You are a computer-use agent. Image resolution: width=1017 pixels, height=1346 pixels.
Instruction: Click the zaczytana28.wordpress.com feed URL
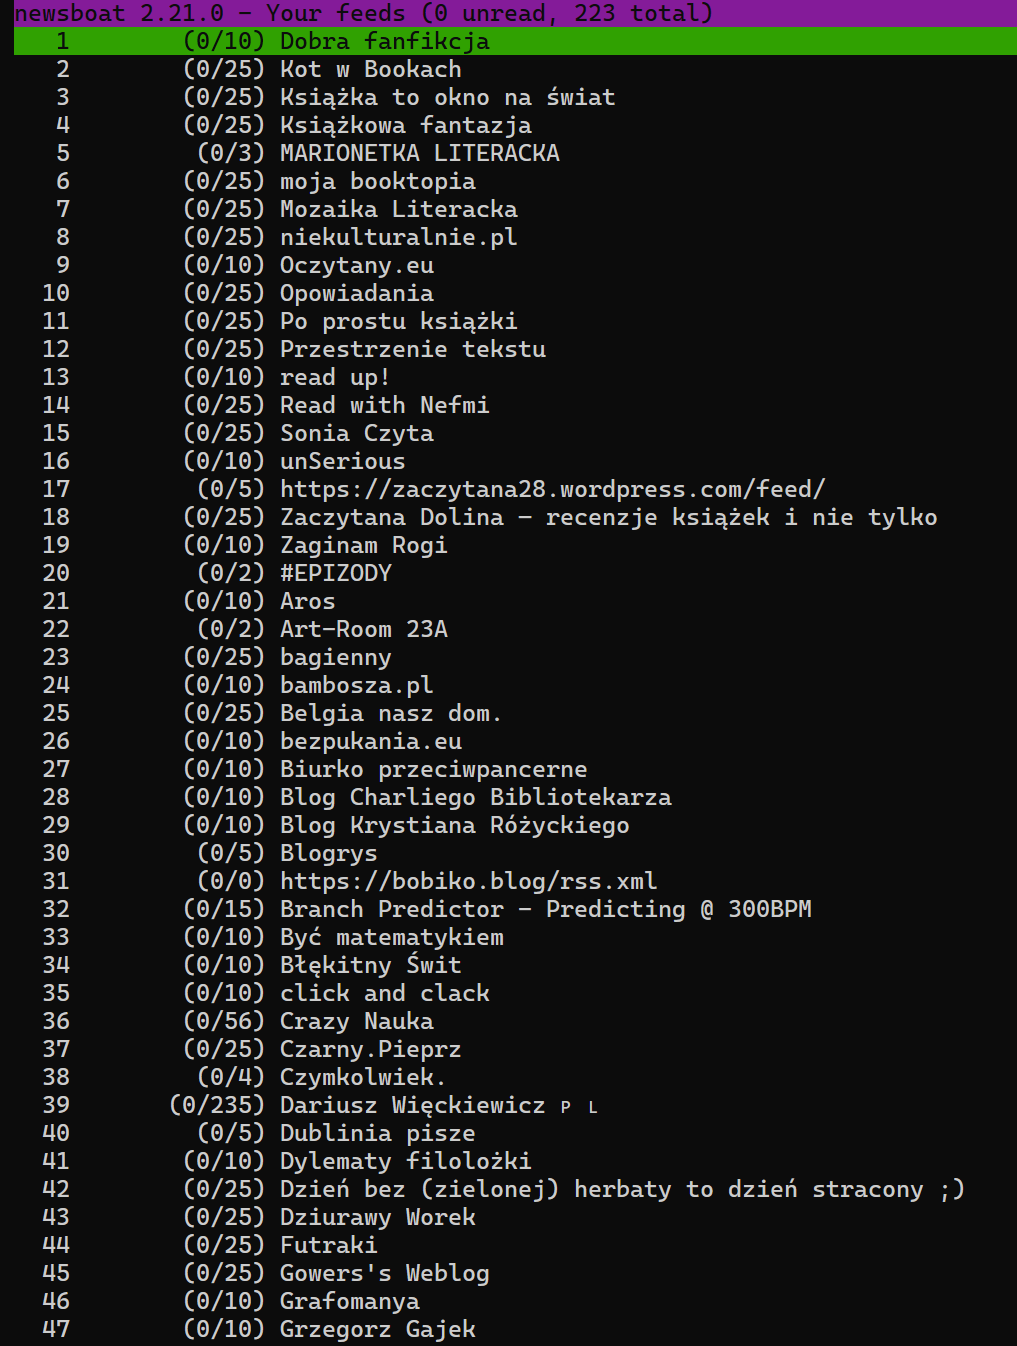(x=552, y=489)
